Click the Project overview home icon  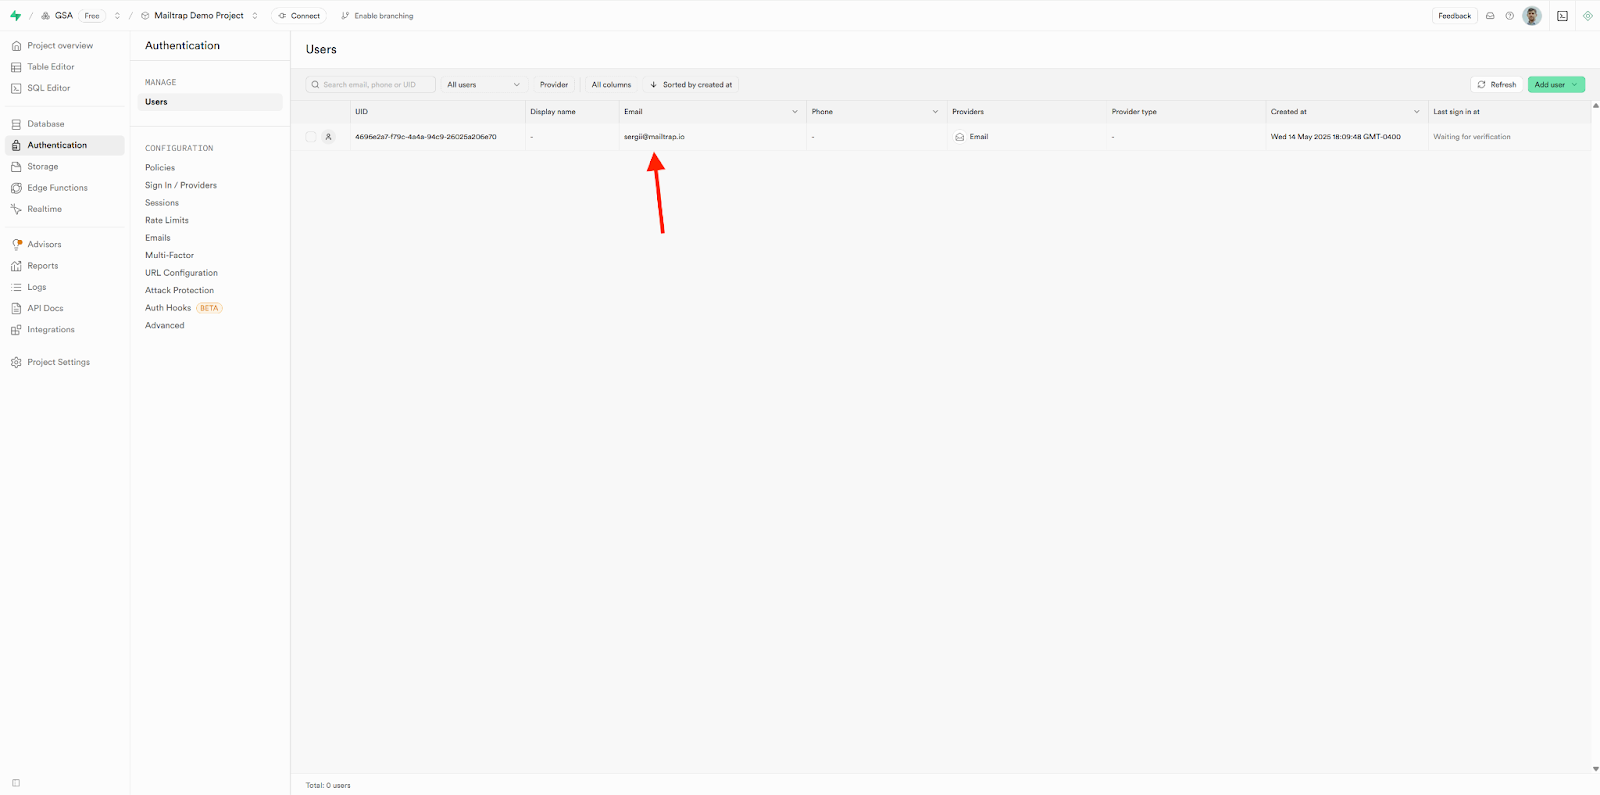coord(16,46)
